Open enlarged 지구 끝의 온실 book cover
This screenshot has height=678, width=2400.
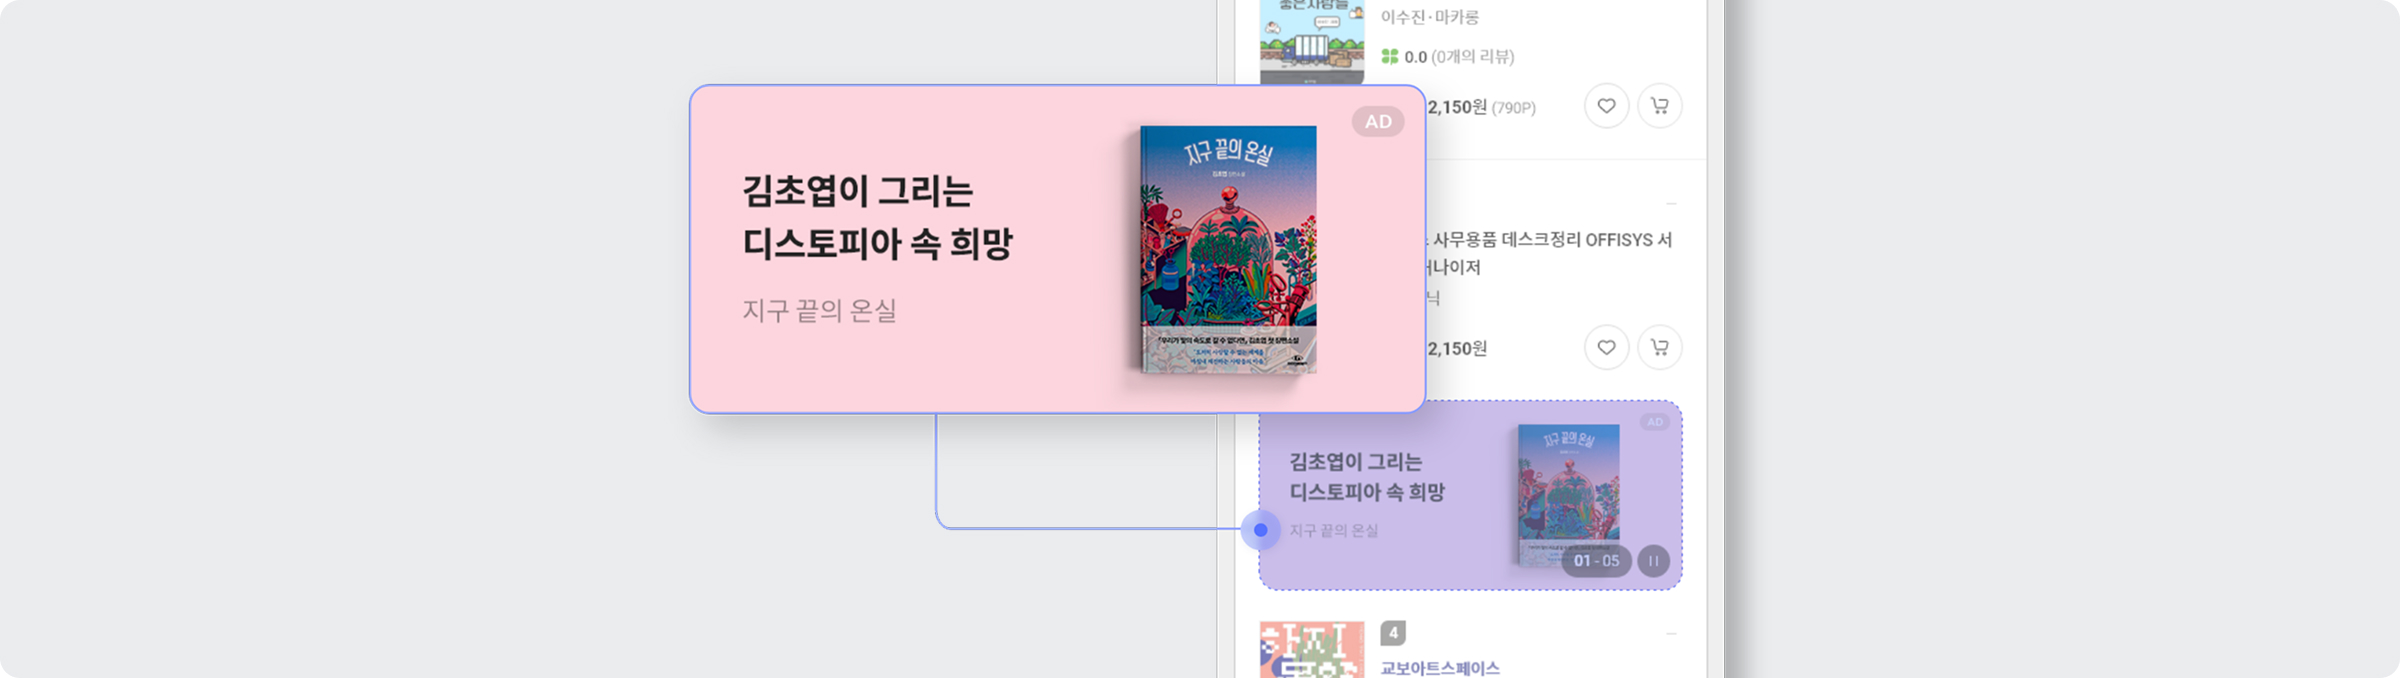tap(1229, 250)
